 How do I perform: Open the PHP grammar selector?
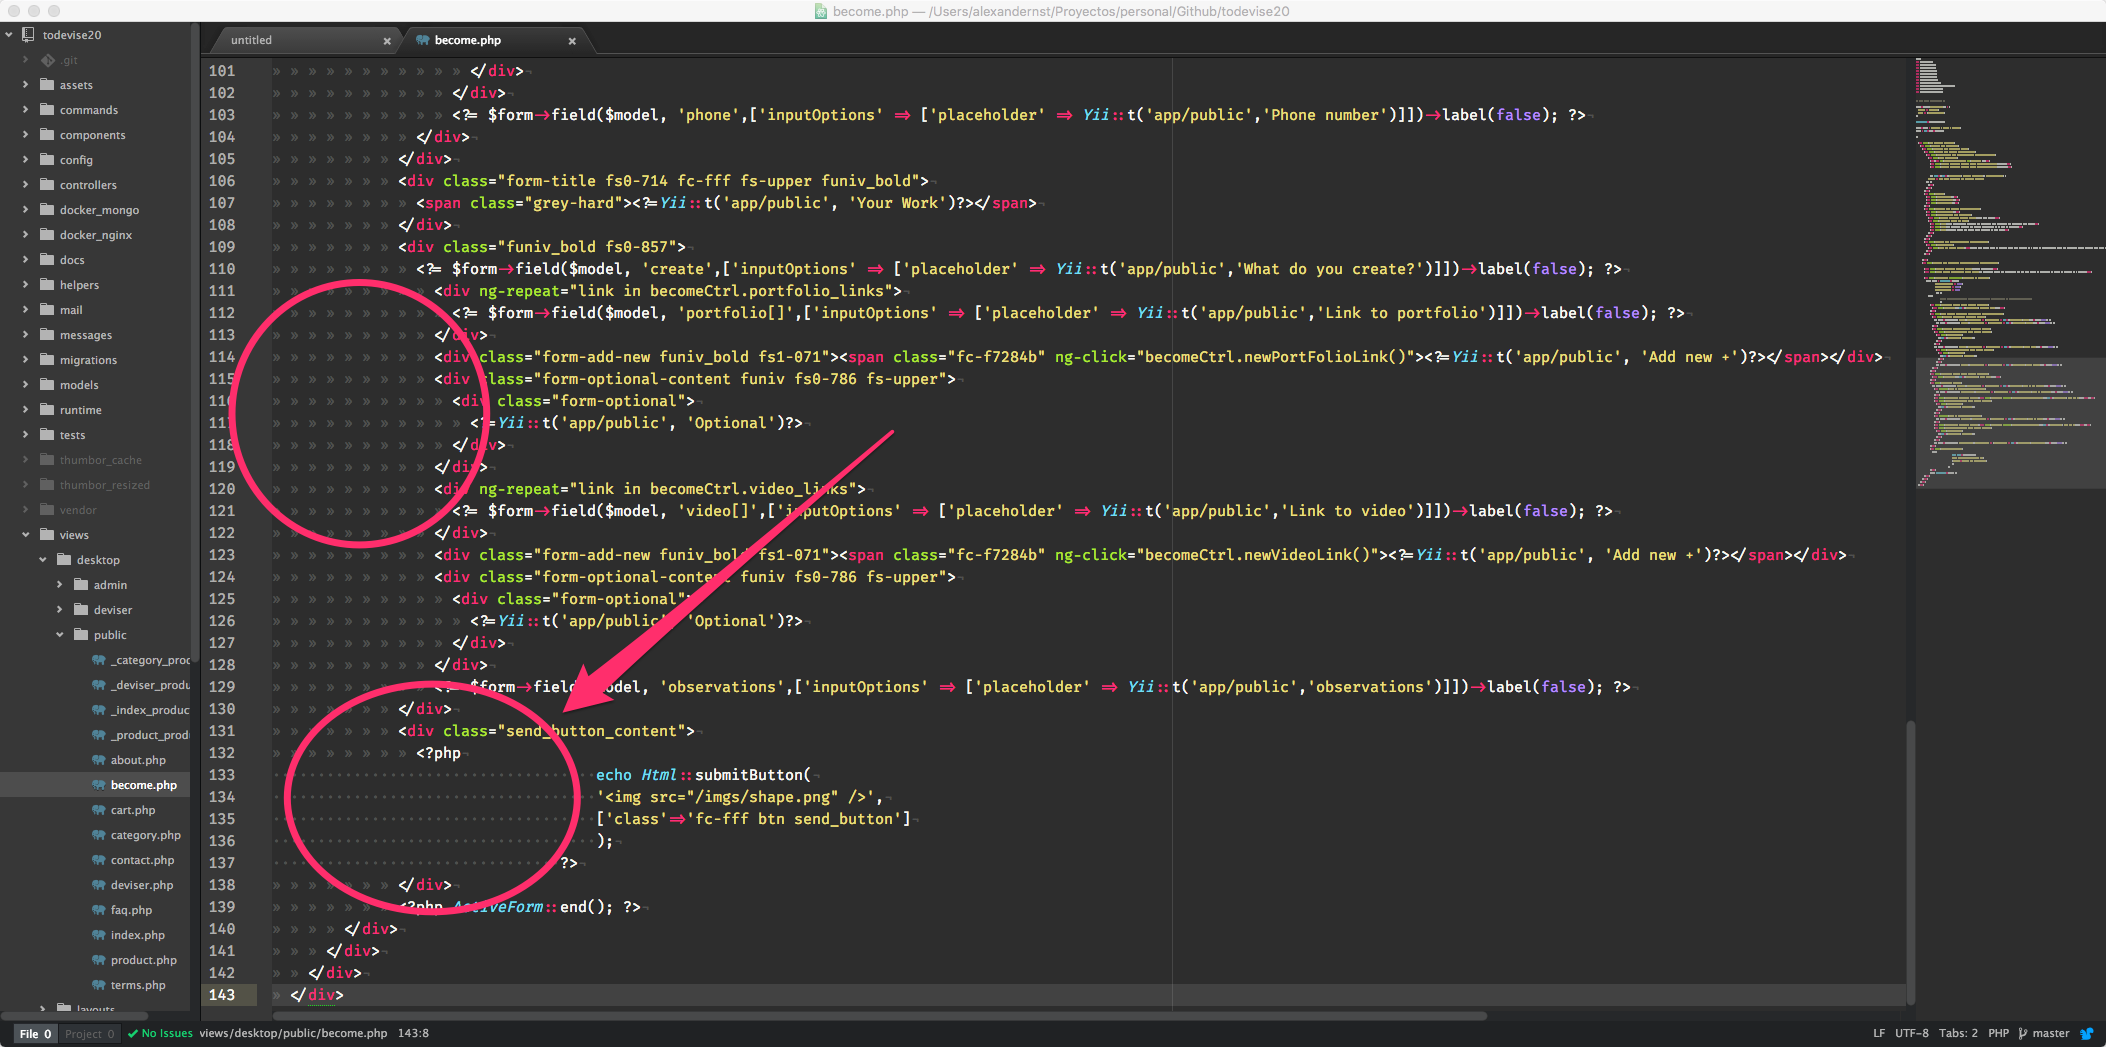[x=1998, y=1034]
